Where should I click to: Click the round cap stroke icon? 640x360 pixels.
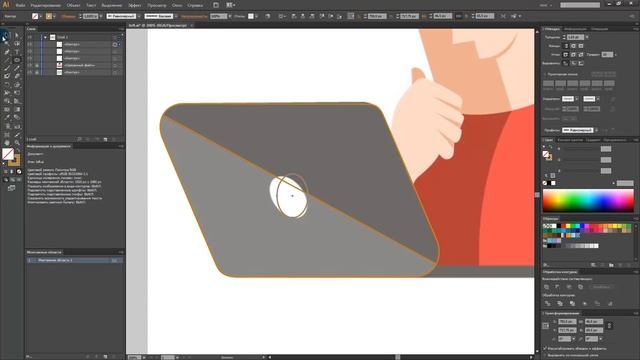click(573, 46)
